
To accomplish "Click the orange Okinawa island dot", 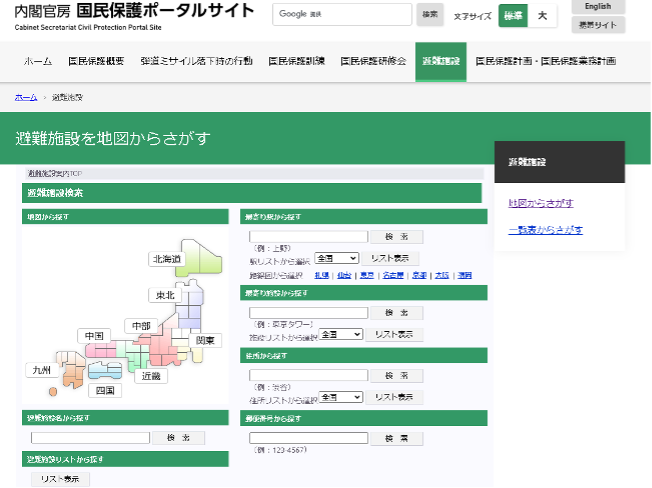I will (53, 392).
